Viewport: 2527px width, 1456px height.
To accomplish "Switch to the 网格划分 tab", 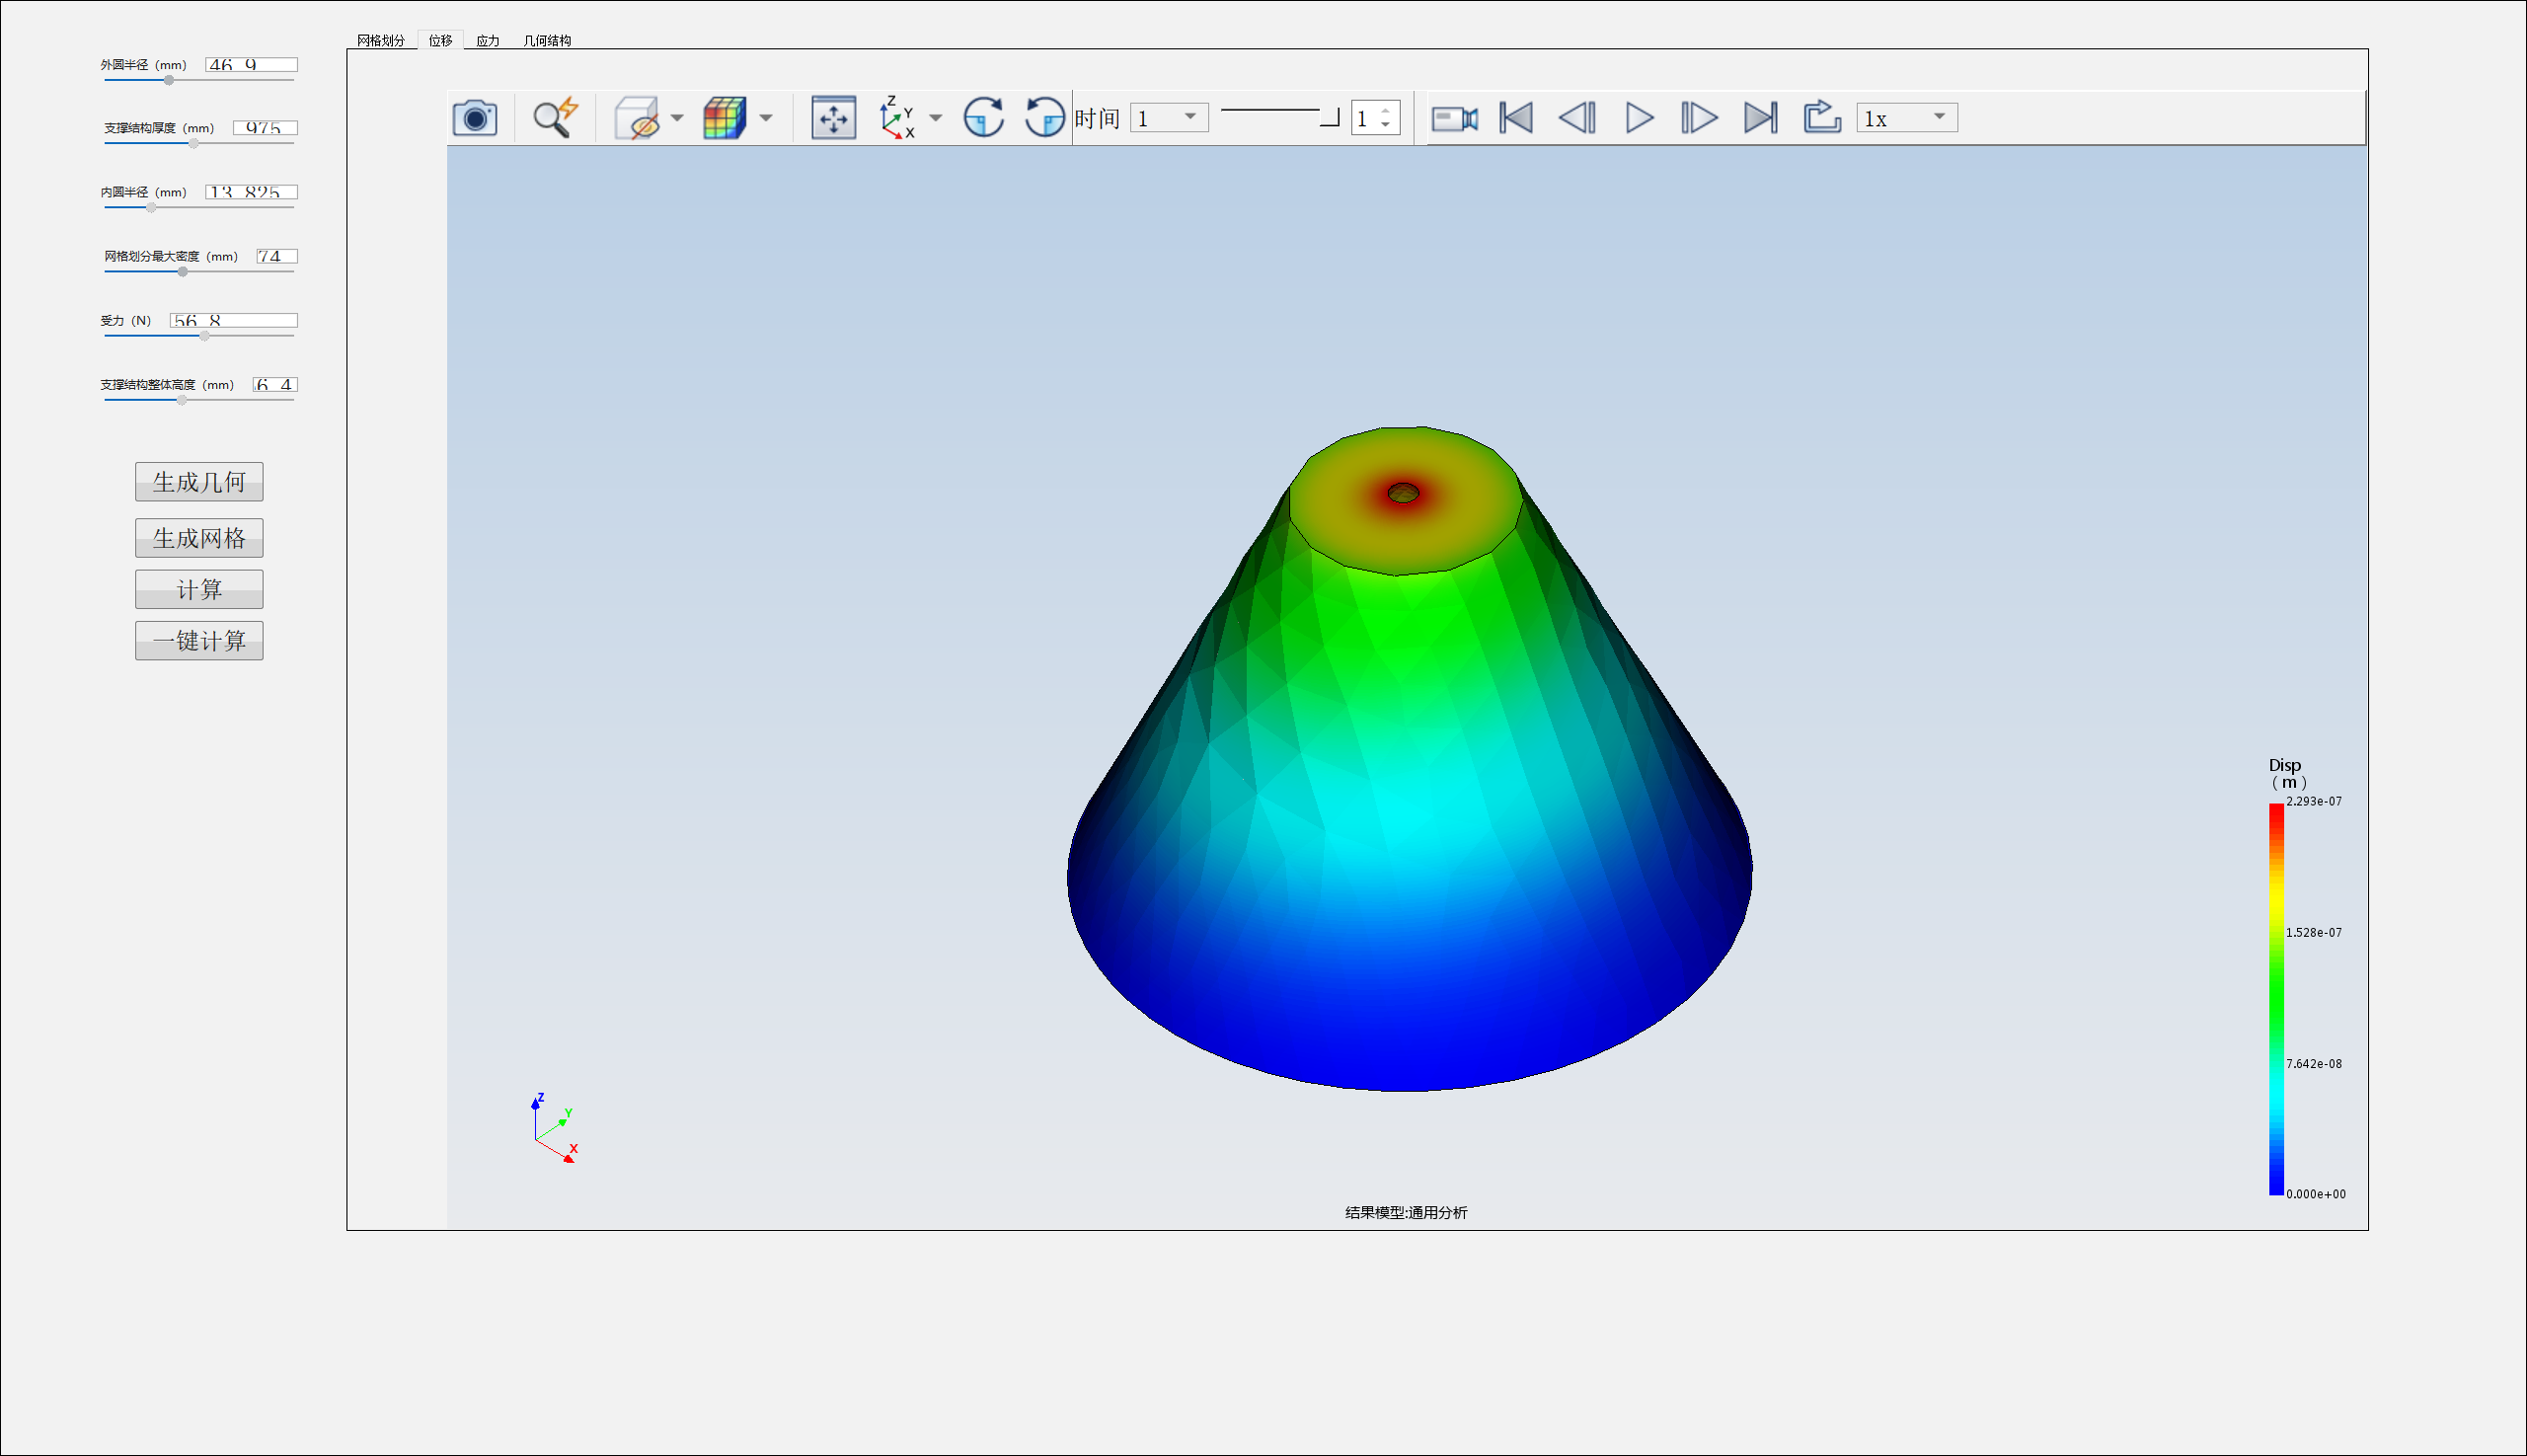I will (381, 40).
